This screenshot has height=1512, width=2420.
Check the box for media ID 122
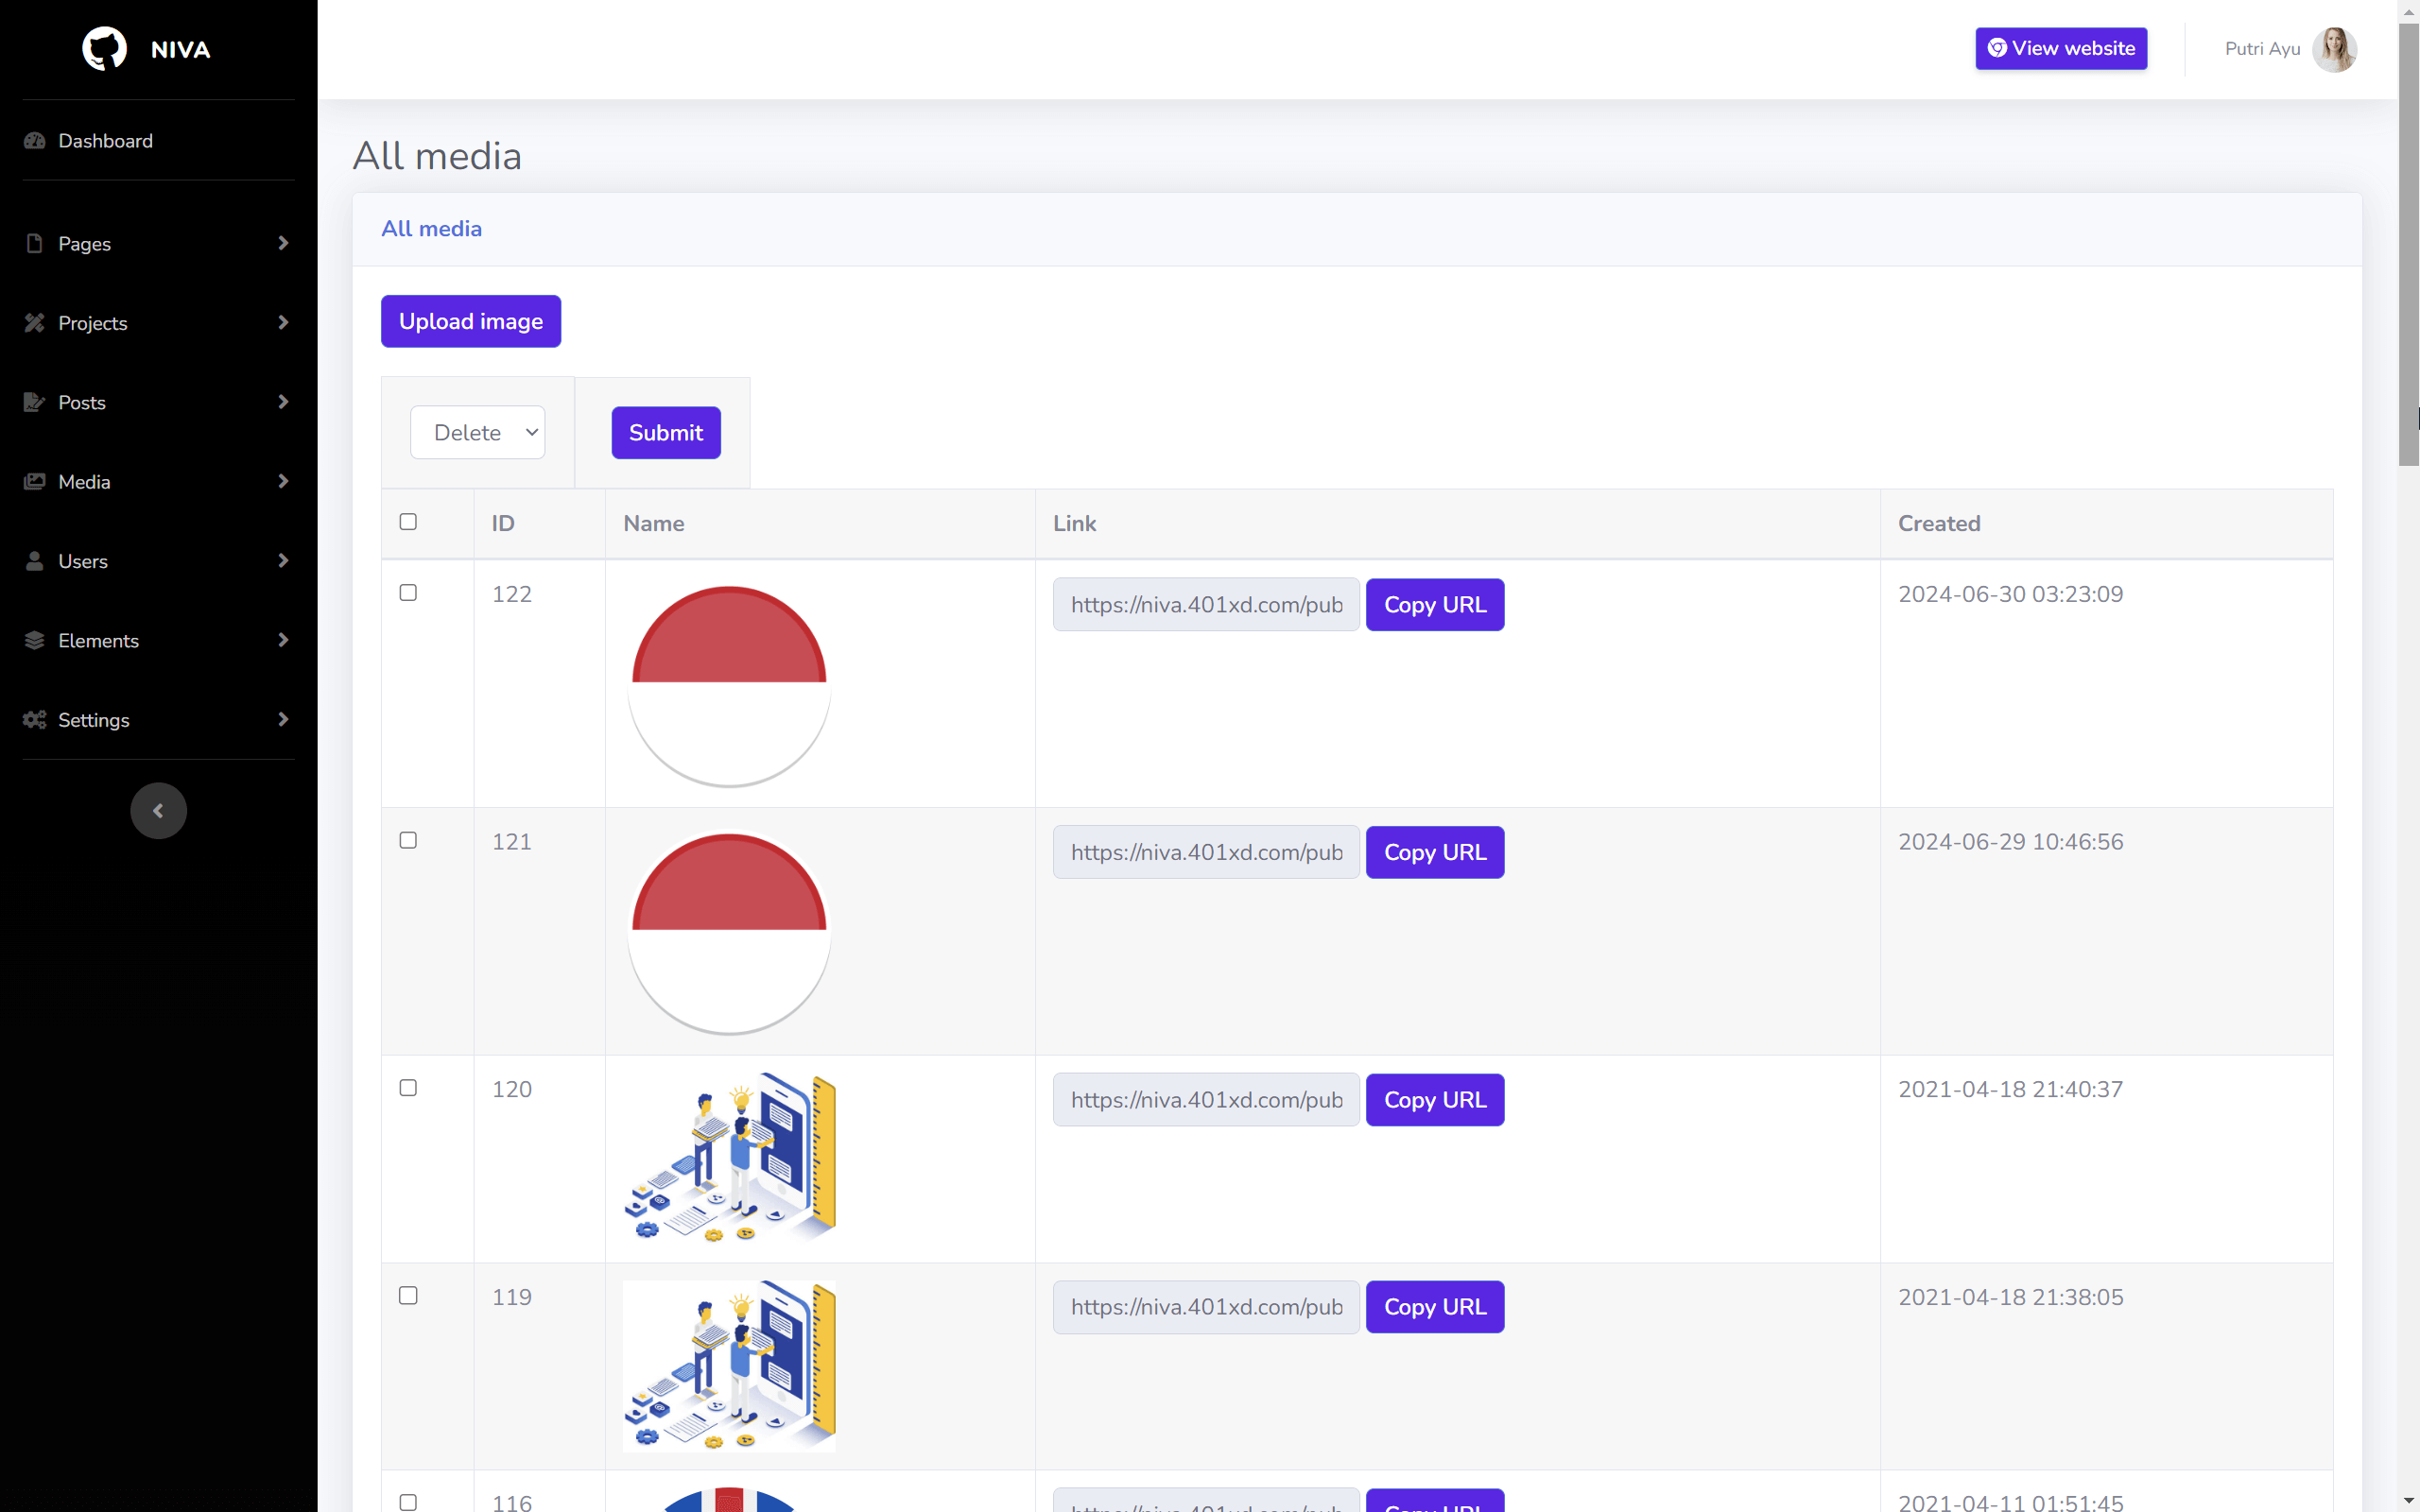click(x=408, y=593)
